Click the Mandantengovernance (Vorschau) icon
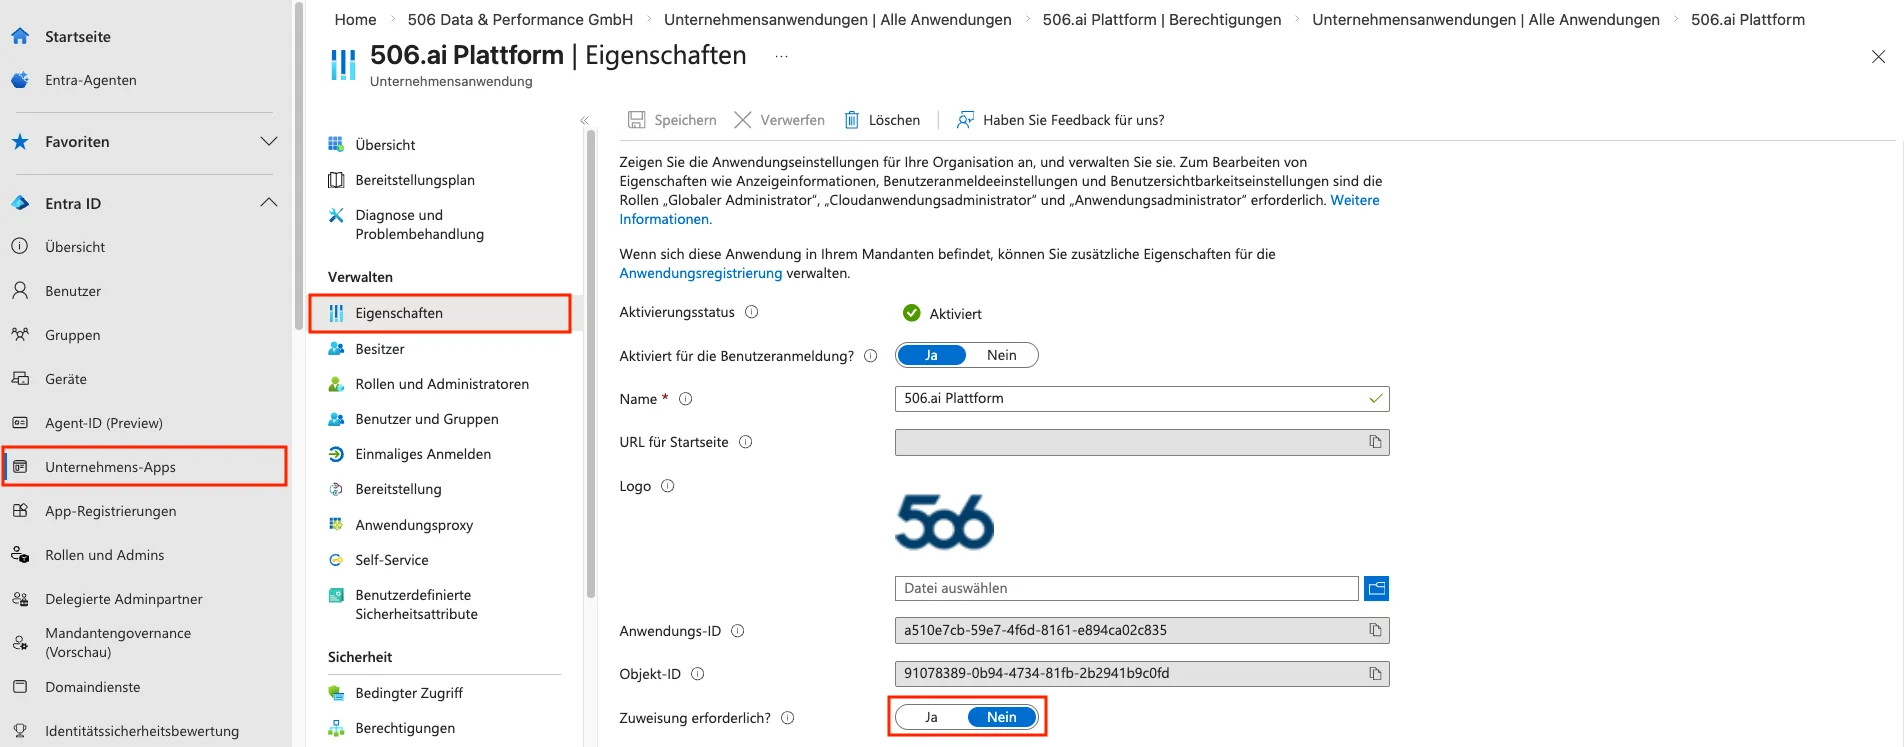1904x747 pixels. (20, 643)
